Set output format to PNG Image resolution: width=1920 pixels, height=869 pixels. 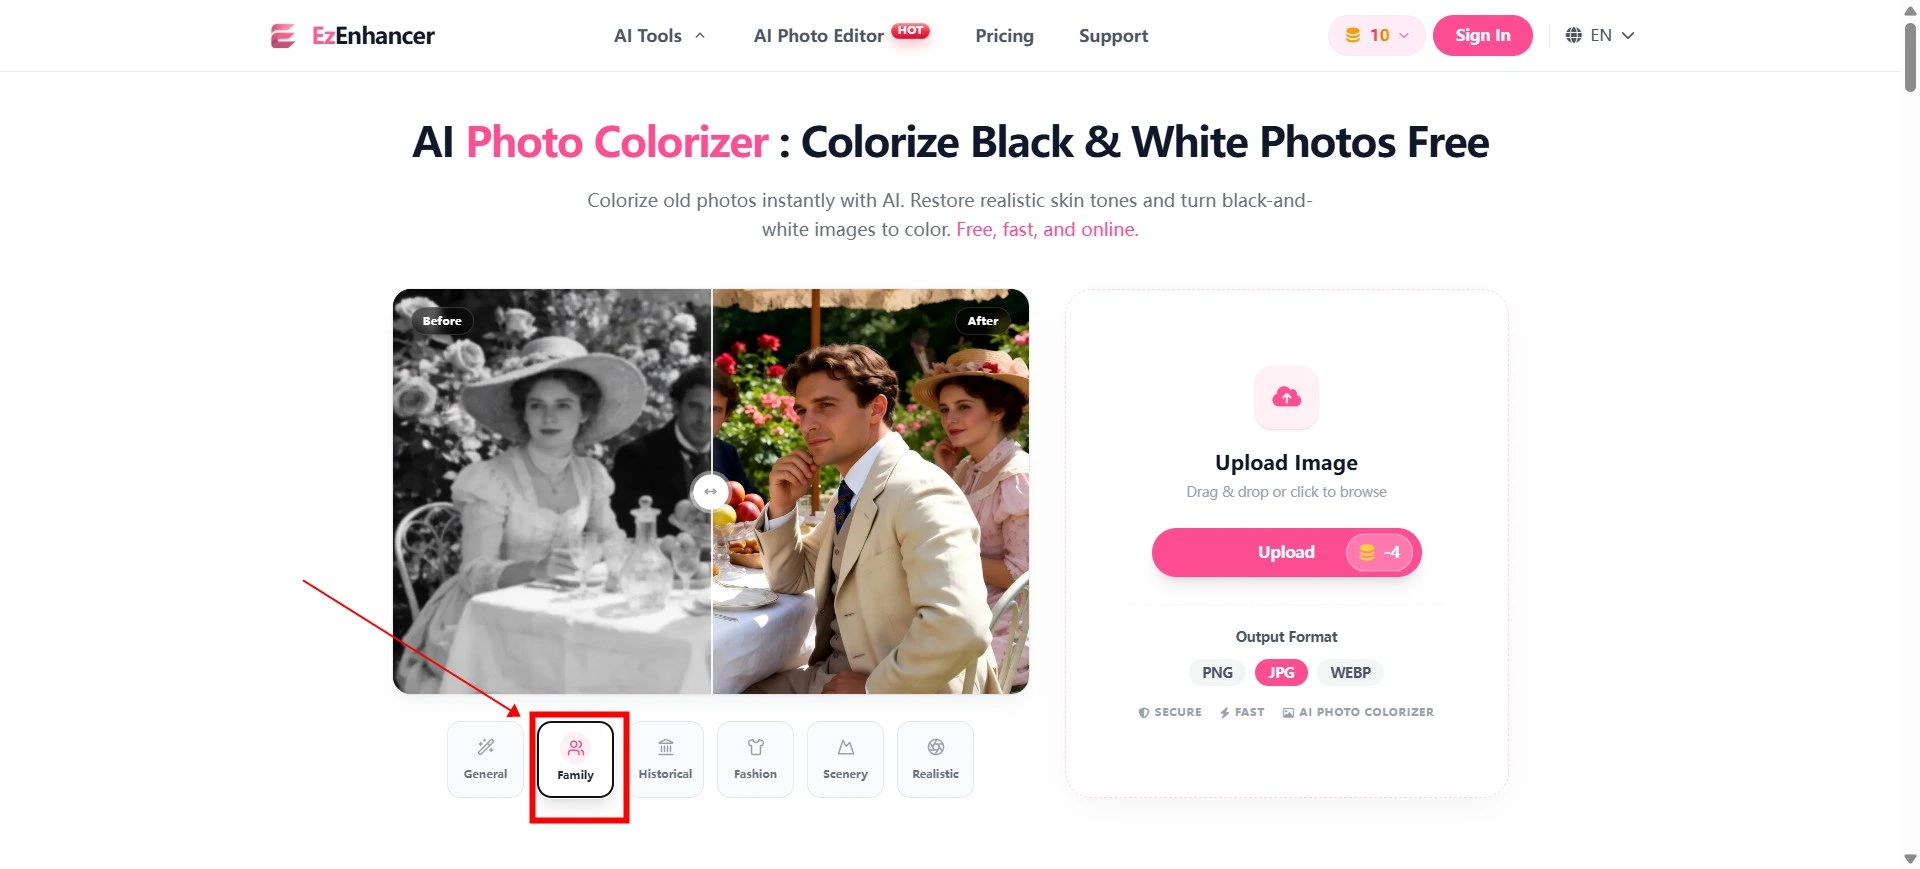coord(1217,673)
